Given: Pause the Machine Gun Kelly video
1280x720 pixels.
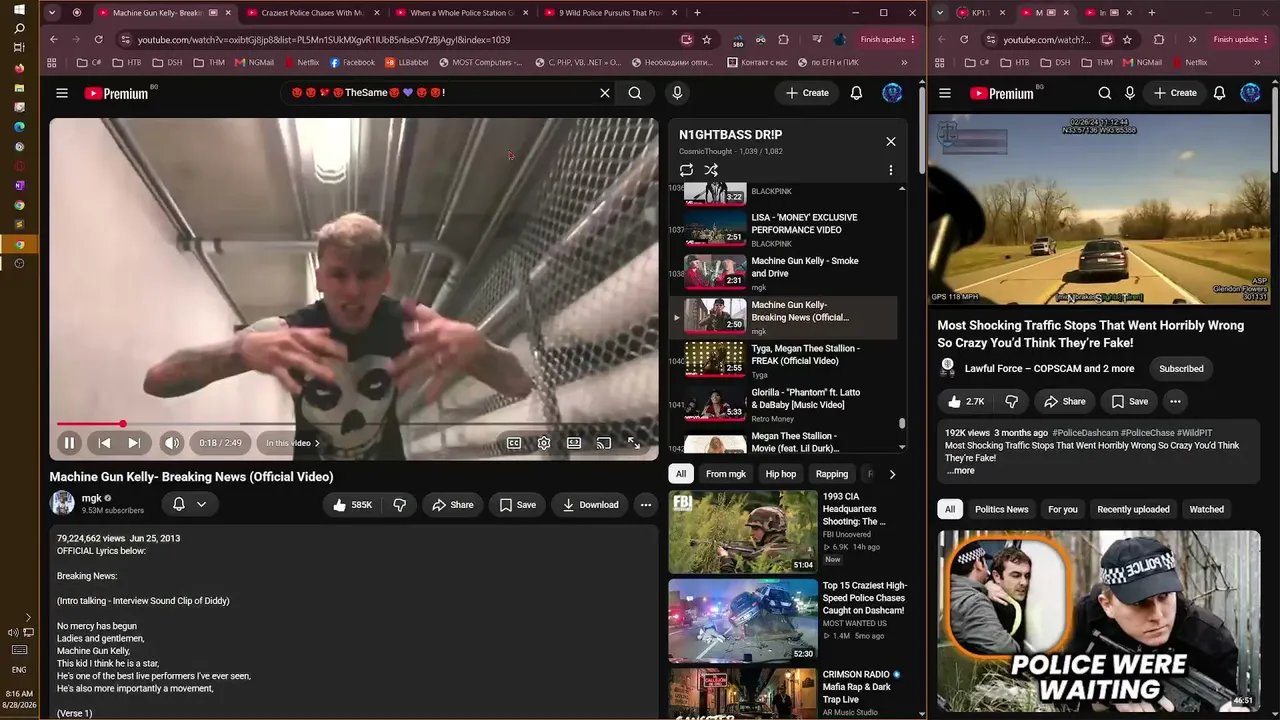Looking at the screenshot, I should [x=69, y=443].
